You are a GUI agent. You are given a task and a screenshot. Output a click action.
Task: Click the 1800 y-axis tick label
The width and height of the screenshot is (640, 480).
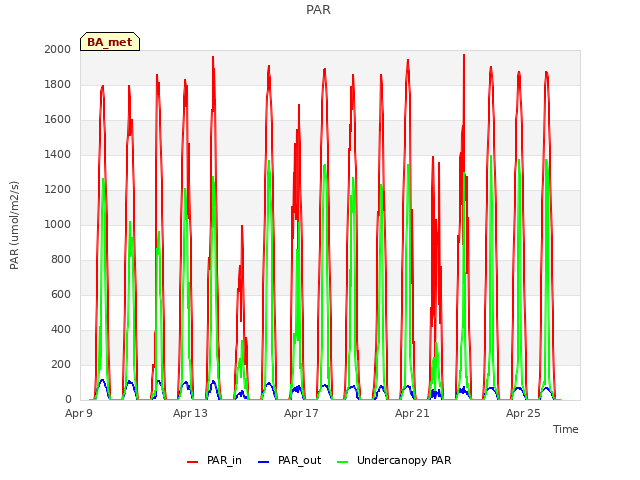pyautogui.click(x=58, y=84)
